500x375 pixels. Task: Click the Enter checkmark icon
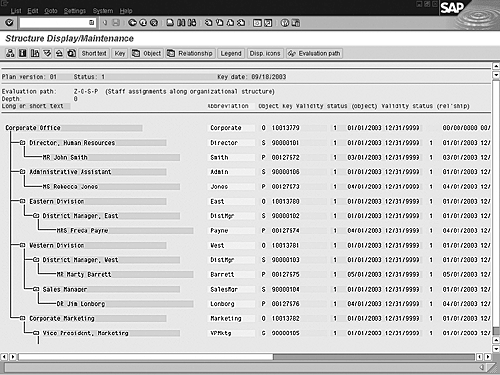(x=9, y=23)
